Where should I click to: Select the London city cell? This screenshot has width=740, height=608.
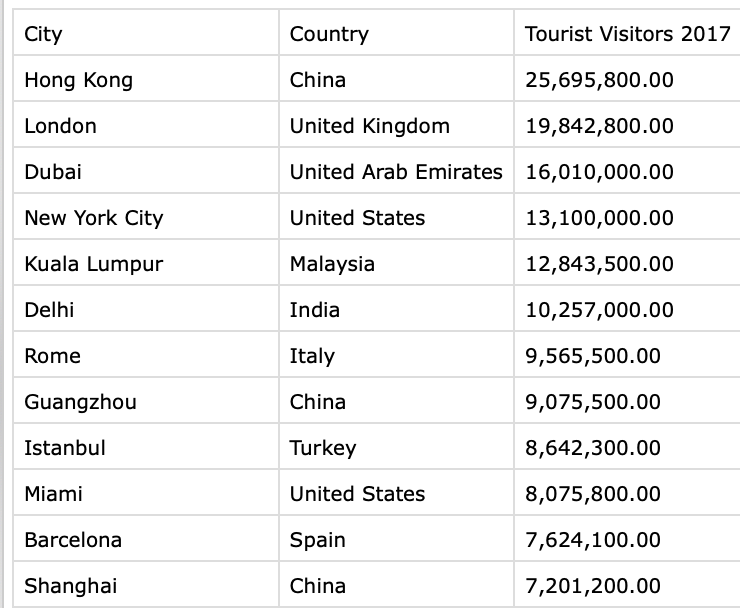point(60,126)
